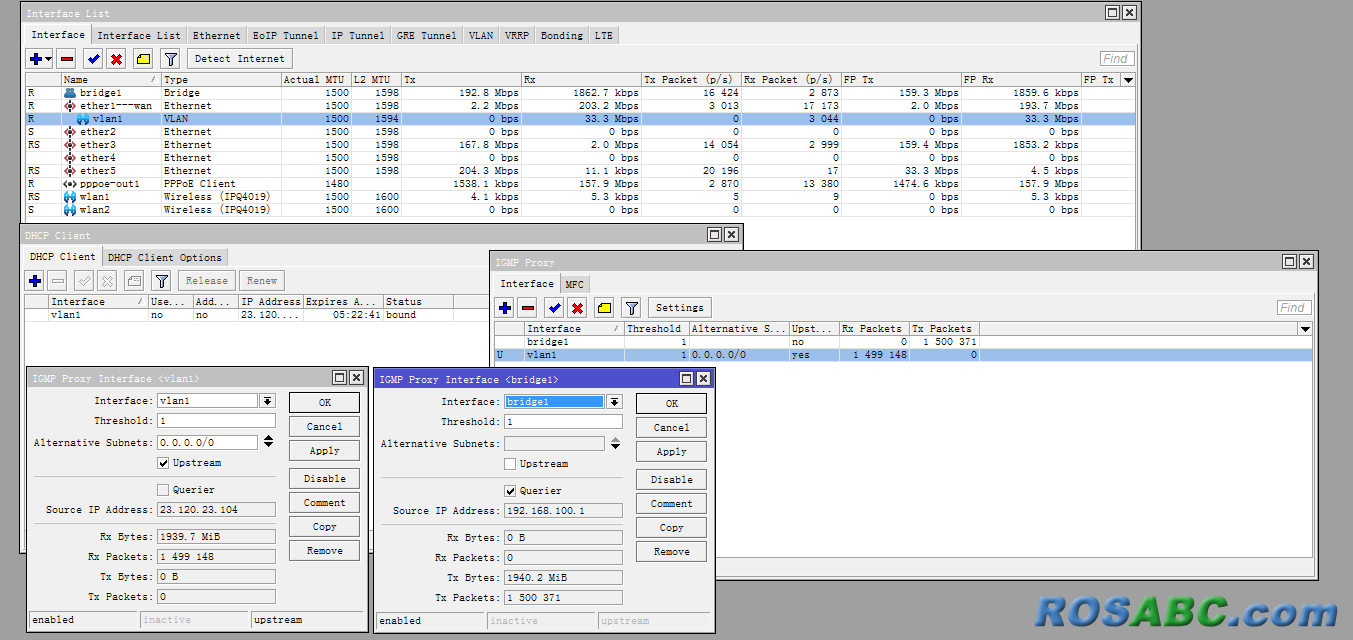This screenshot has width=1353, height=640.
Task: Click Copy in the vlan1 dialog
Action: [x=324, y=527]
